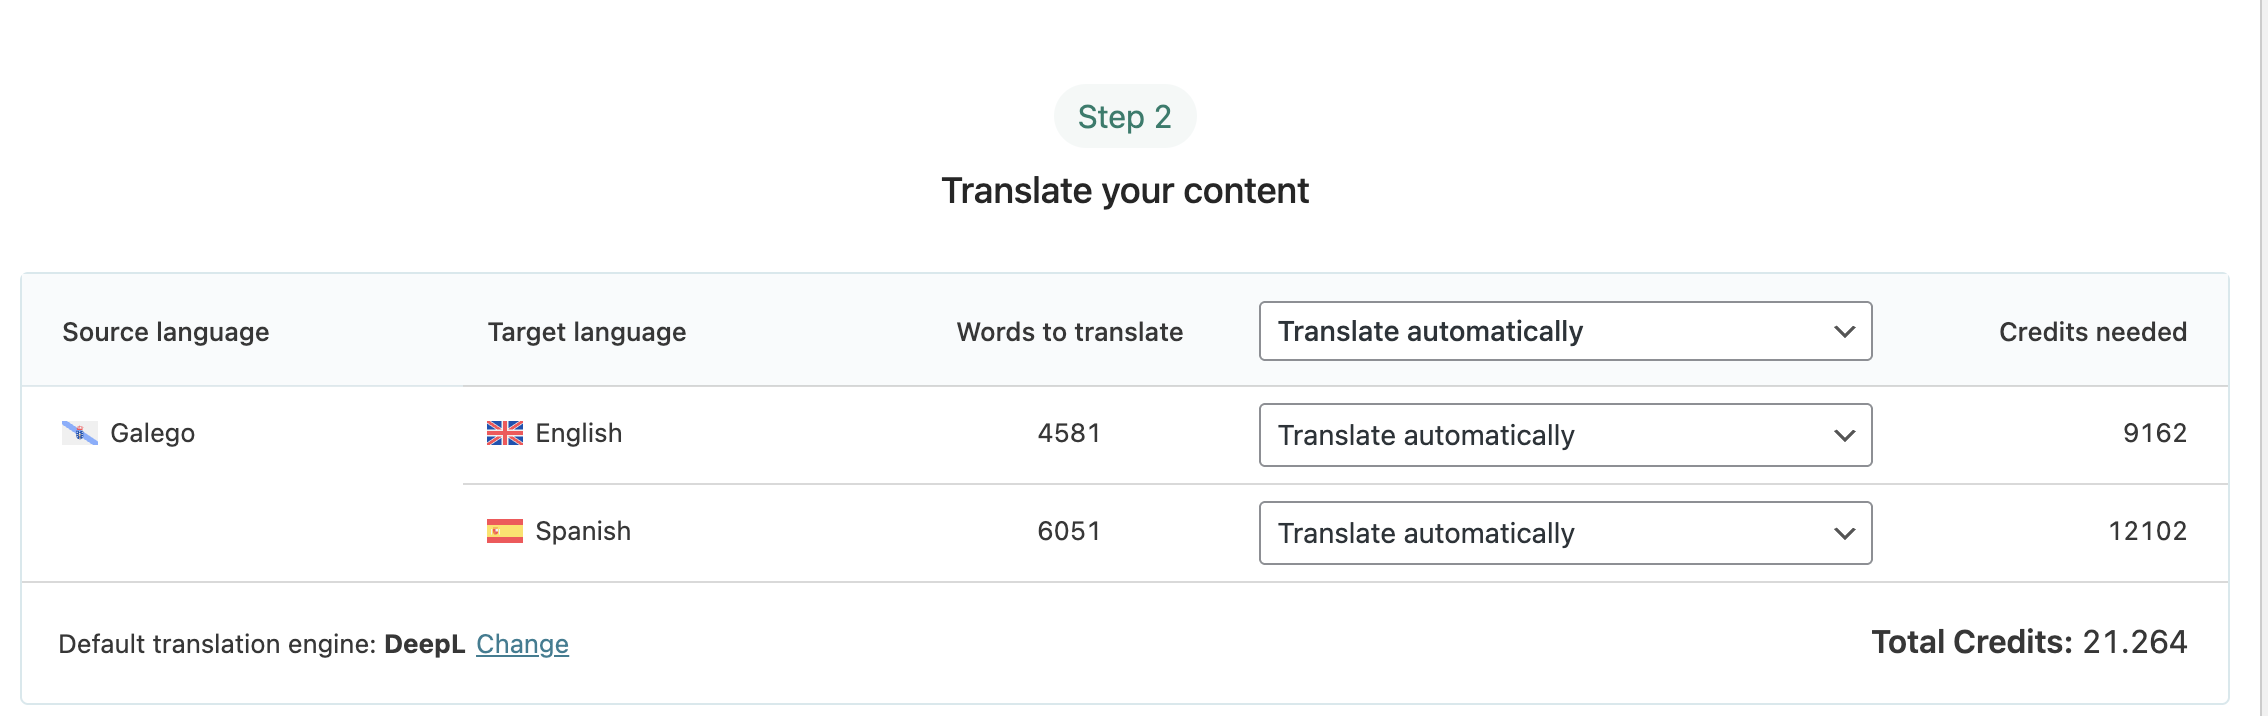Select the Spanish target language label
Screen dimensions: 2268x716
[x=583, y=531]
